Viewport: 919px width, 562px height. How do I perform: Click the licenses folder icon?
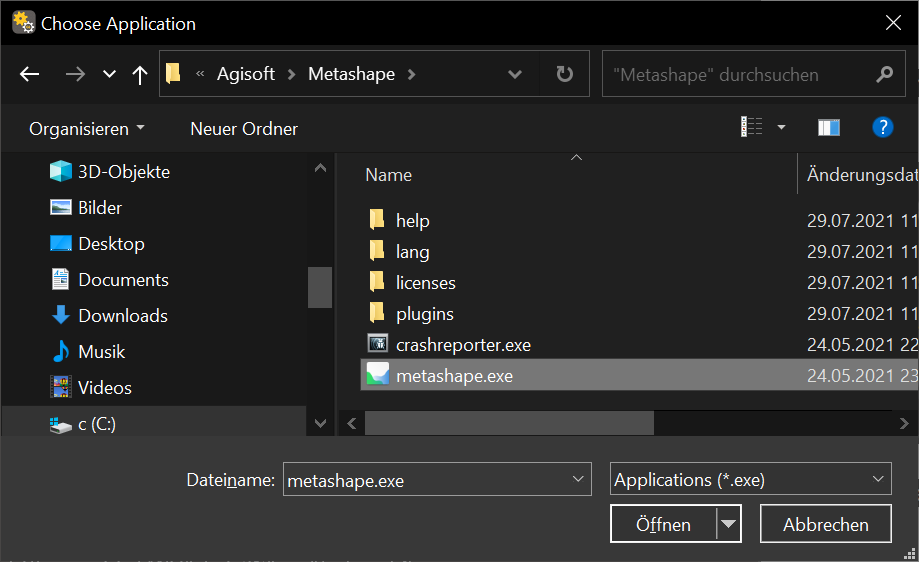click(377, 281)
